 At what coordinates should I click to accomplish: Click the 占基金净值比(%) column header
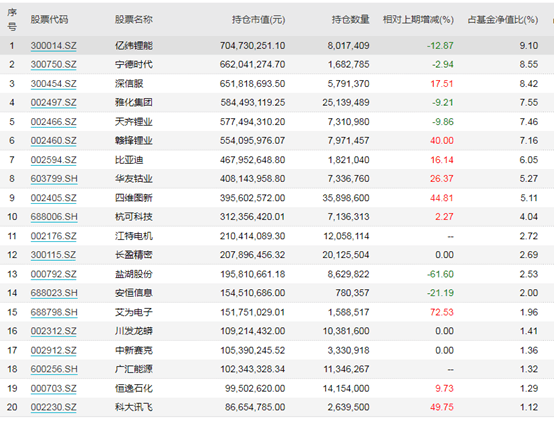click(x=503, y=19)
